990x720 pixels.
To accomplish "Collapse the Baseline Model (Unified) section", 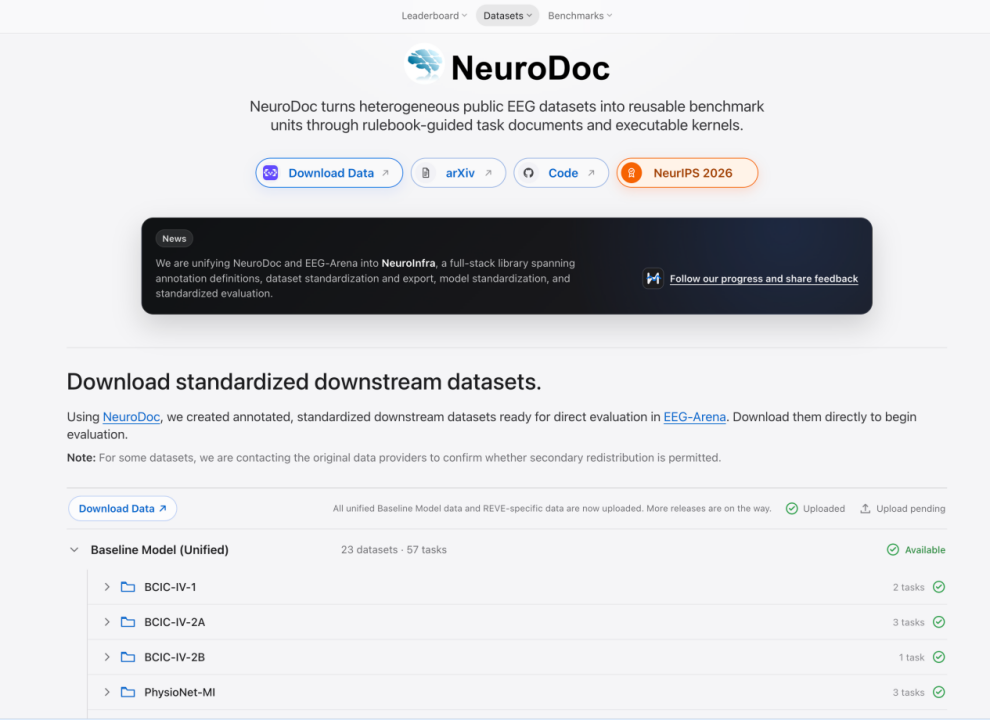I will tap(75, 549).
